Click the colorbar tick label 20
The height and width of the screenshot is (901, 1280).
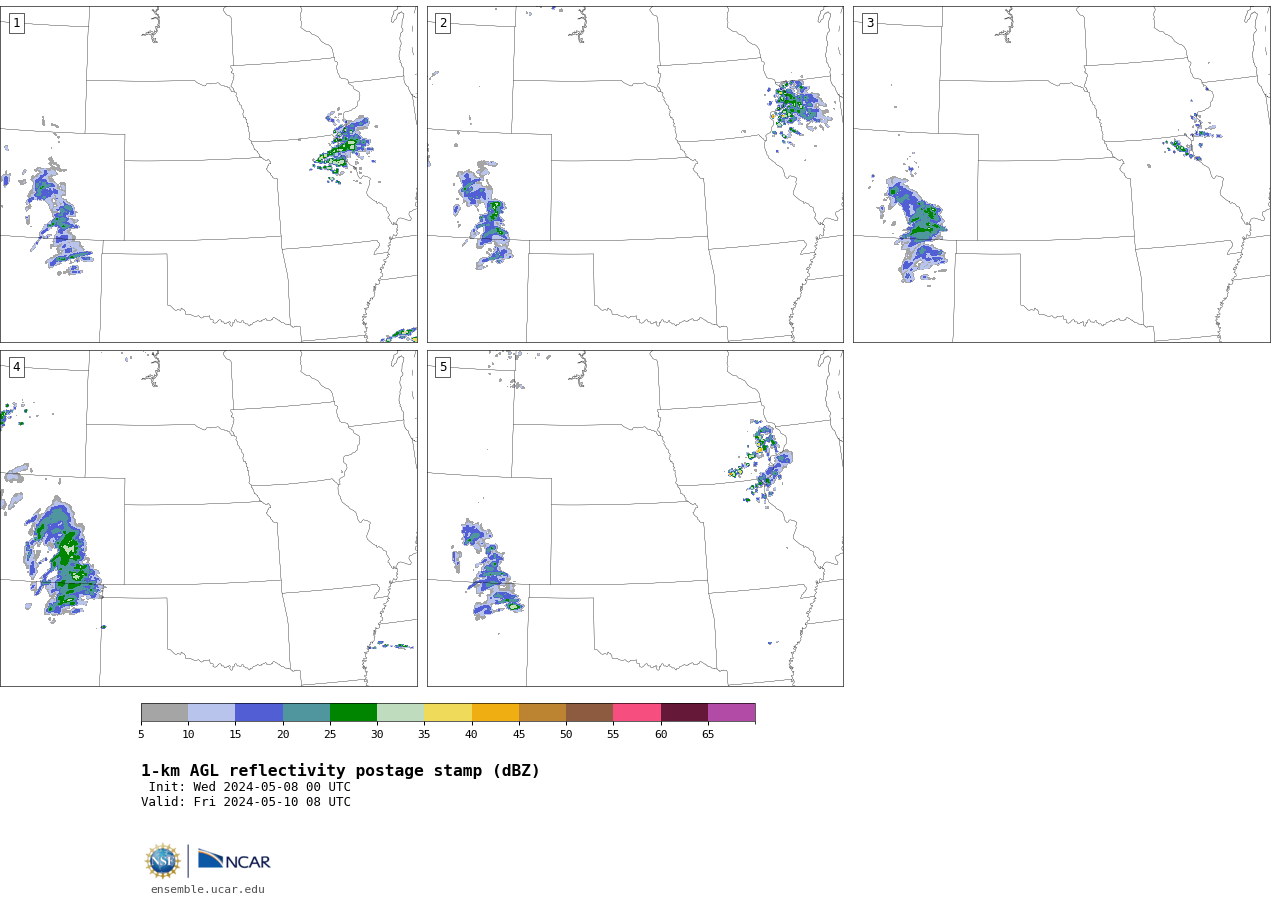pos(283,735)
